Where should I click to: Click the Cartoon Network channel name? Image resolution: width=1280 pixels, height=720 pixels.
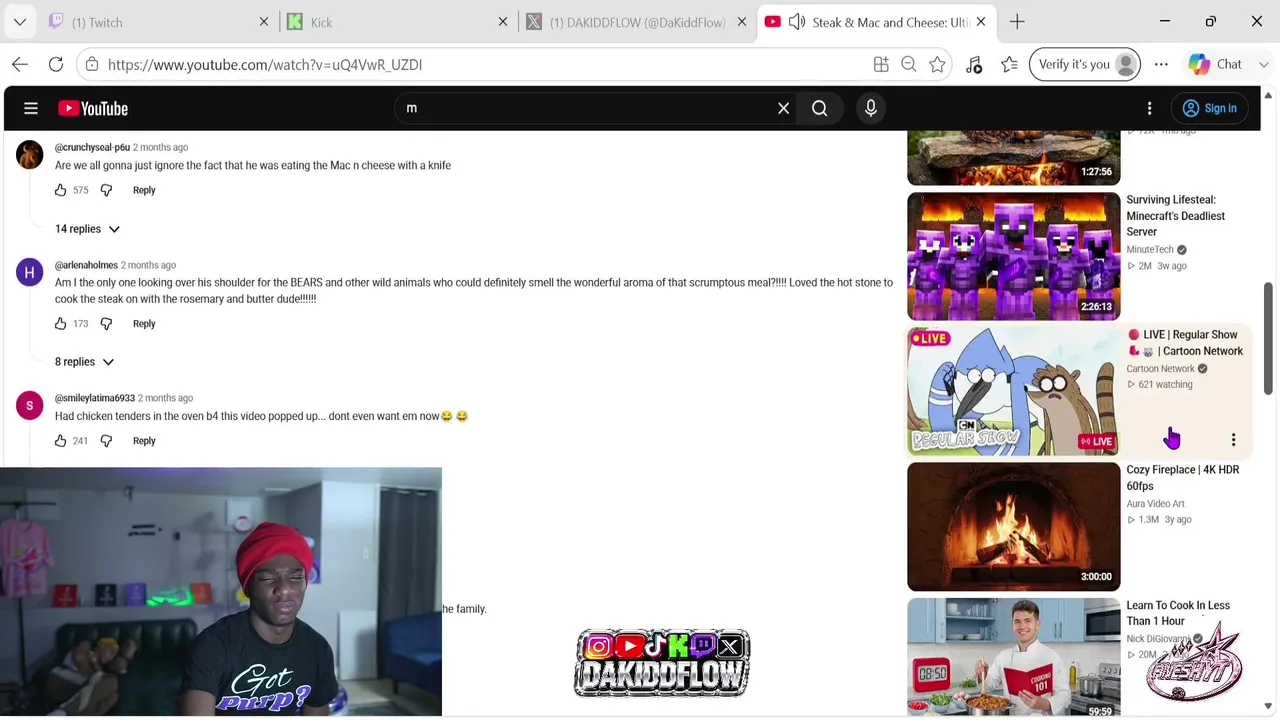1160,369
